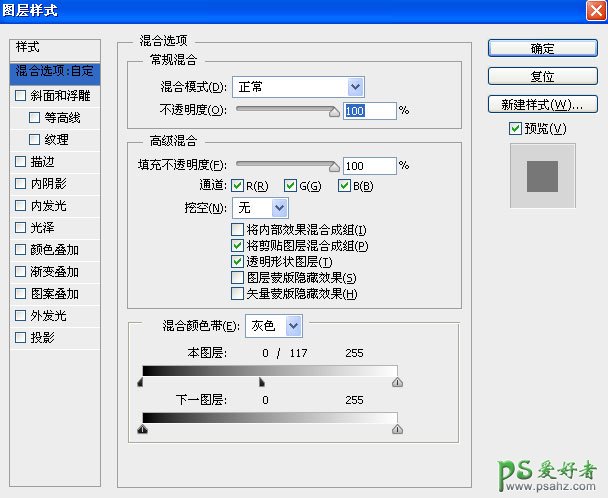The image size is (608, 498).
Task: Enable the 投影 drop shadow checkbox
Action: pos(21,337)
